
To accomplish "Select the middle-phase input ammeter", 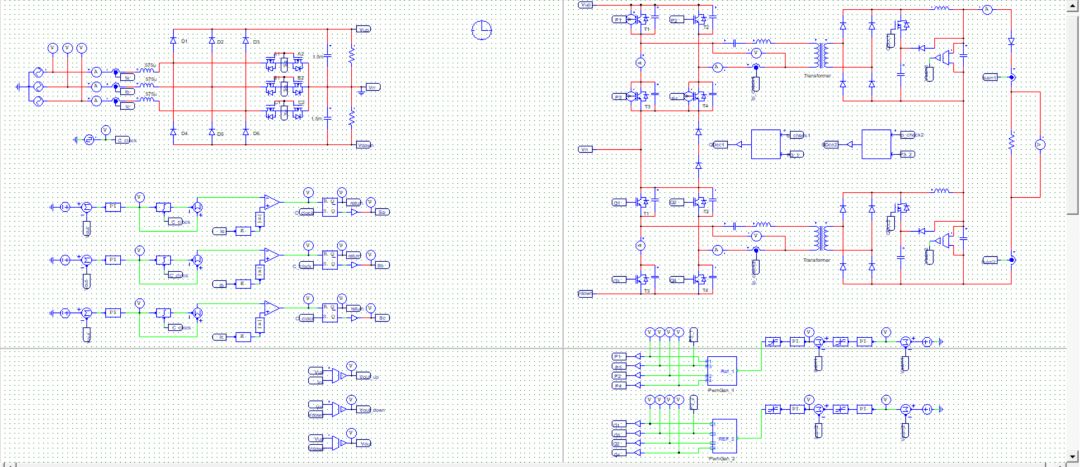I will coord(96,86).
